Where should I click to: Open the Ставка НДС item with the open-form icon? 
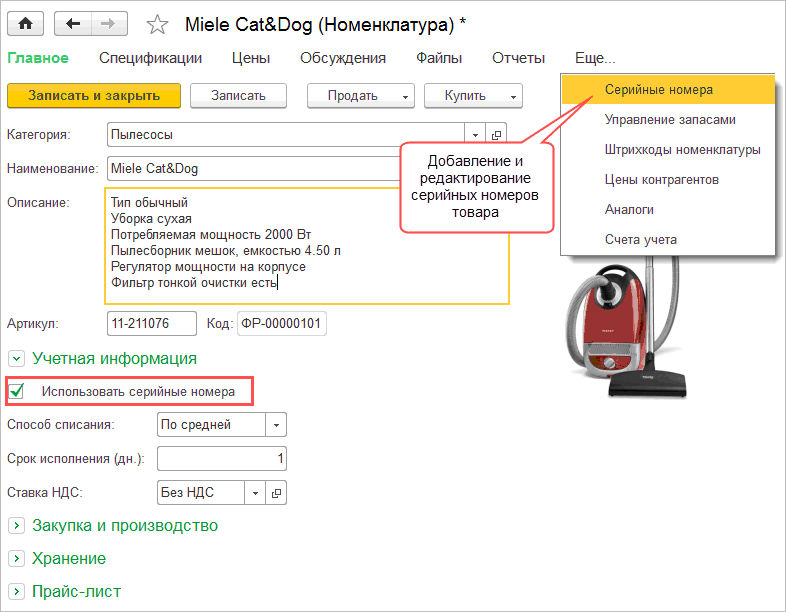[x=276, y=493]
